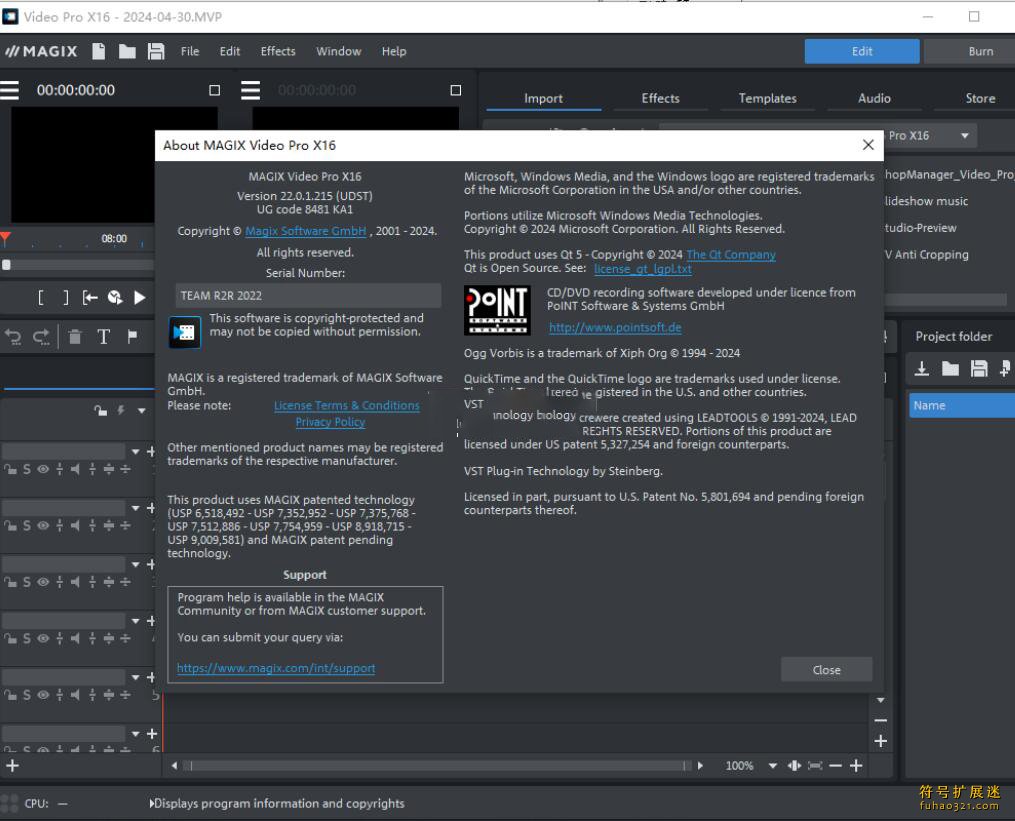This screenshot has height=821, width=1015.
Task: Maximize the source monitor via square icon
Action: (x=456, y=90)
